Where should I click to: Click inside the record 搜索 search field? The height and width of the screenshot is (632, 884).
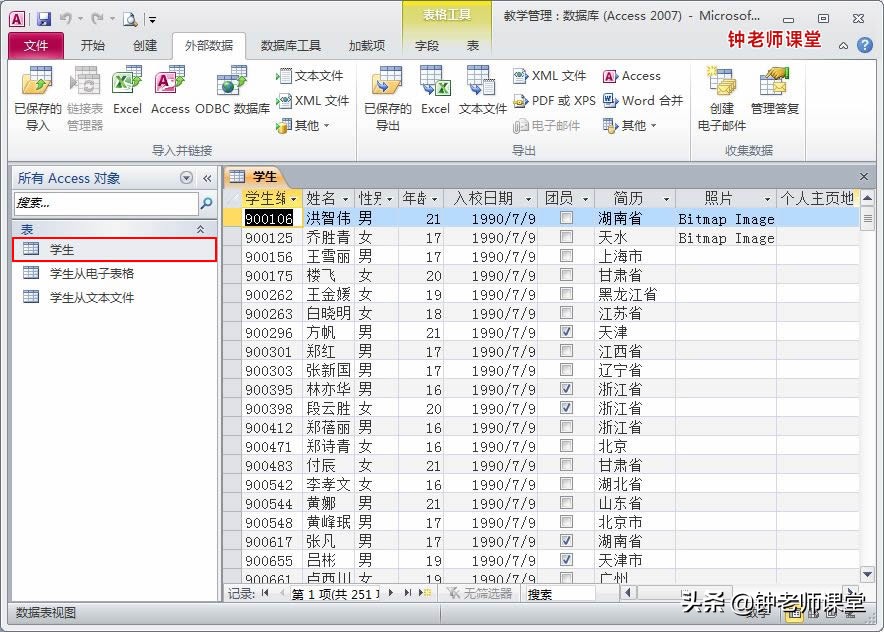pyautogui.click(x=560, y=591)
